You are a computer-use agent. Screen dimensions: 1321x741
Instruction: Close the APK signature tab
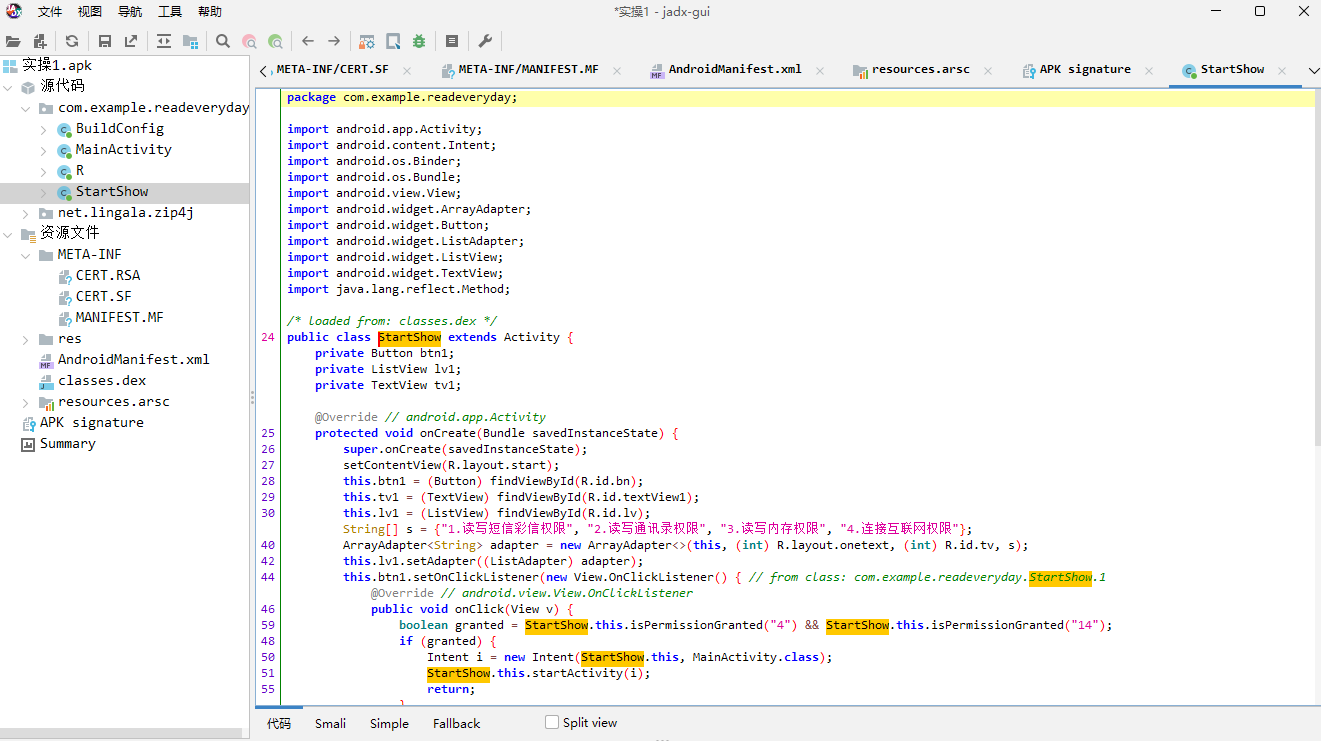point(1149,70)
